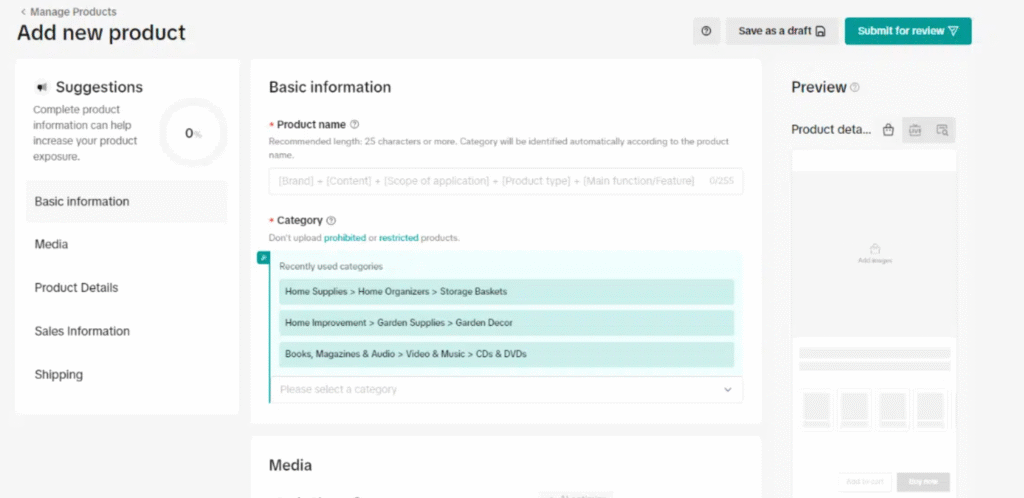Viewport: 1024px width, 498px height.
Task: Select the shopping bag preview icon
Action: pyautogui.click(x=888, y=130)
